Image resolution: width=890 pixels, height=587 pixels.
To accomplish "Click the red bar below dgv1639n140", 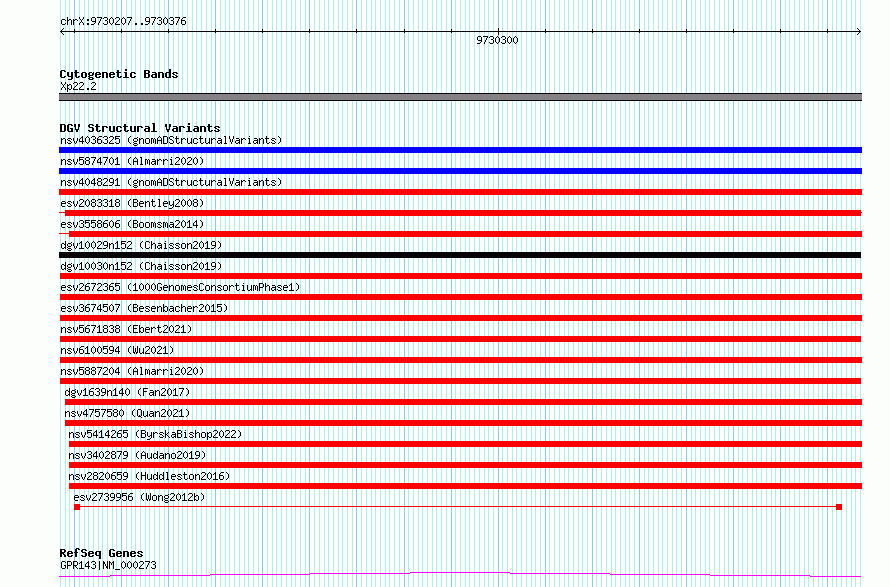I will coord(463,402).
